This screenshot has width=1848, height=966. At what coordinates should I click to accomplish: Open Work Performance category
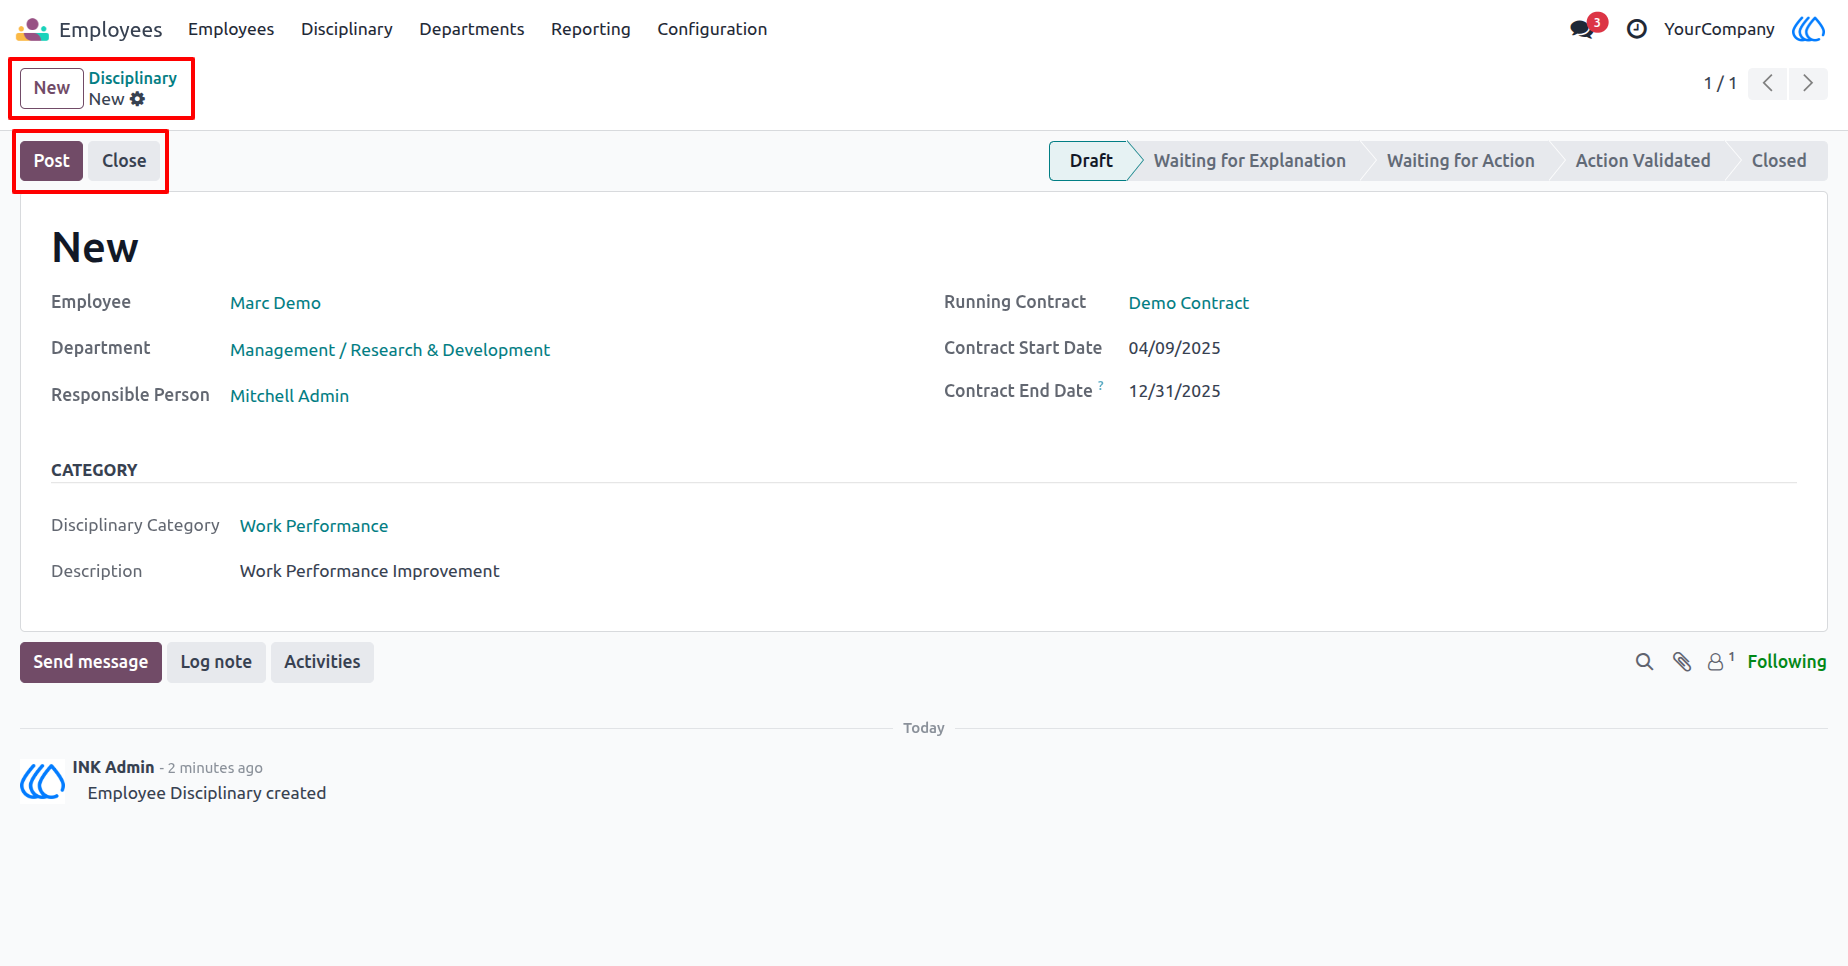[314, 526]
